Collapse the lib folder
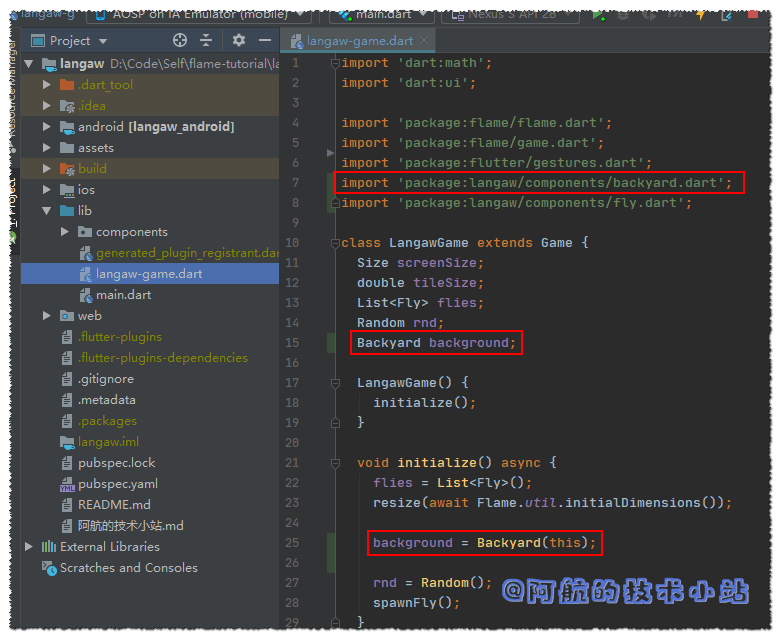Image resolution: width=781 pixels, height=639 pixels. click(47, 211)
